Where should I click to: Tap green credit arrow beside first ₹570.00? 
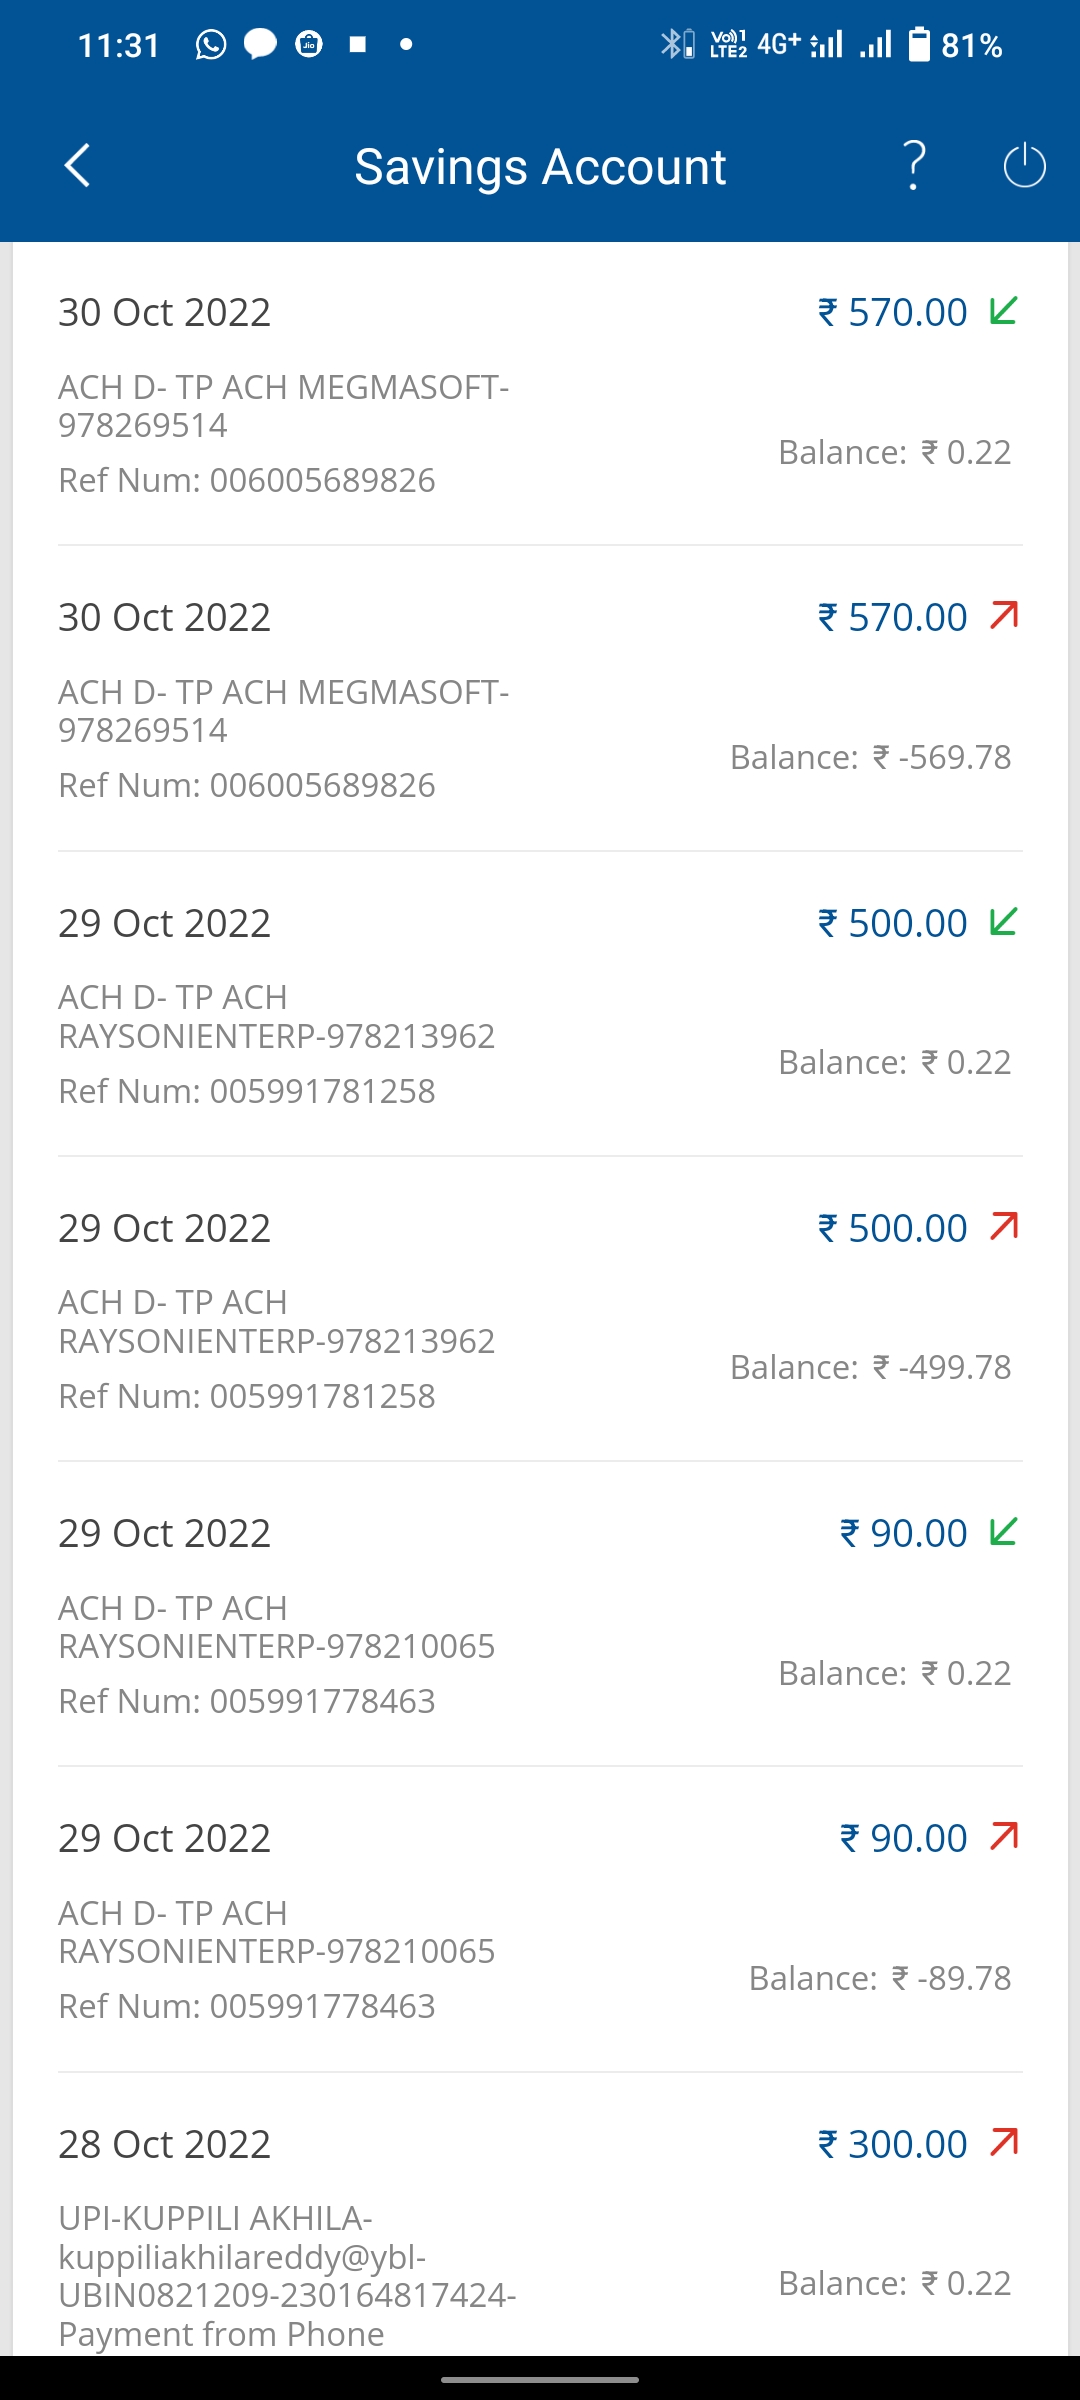point(1003,311)
